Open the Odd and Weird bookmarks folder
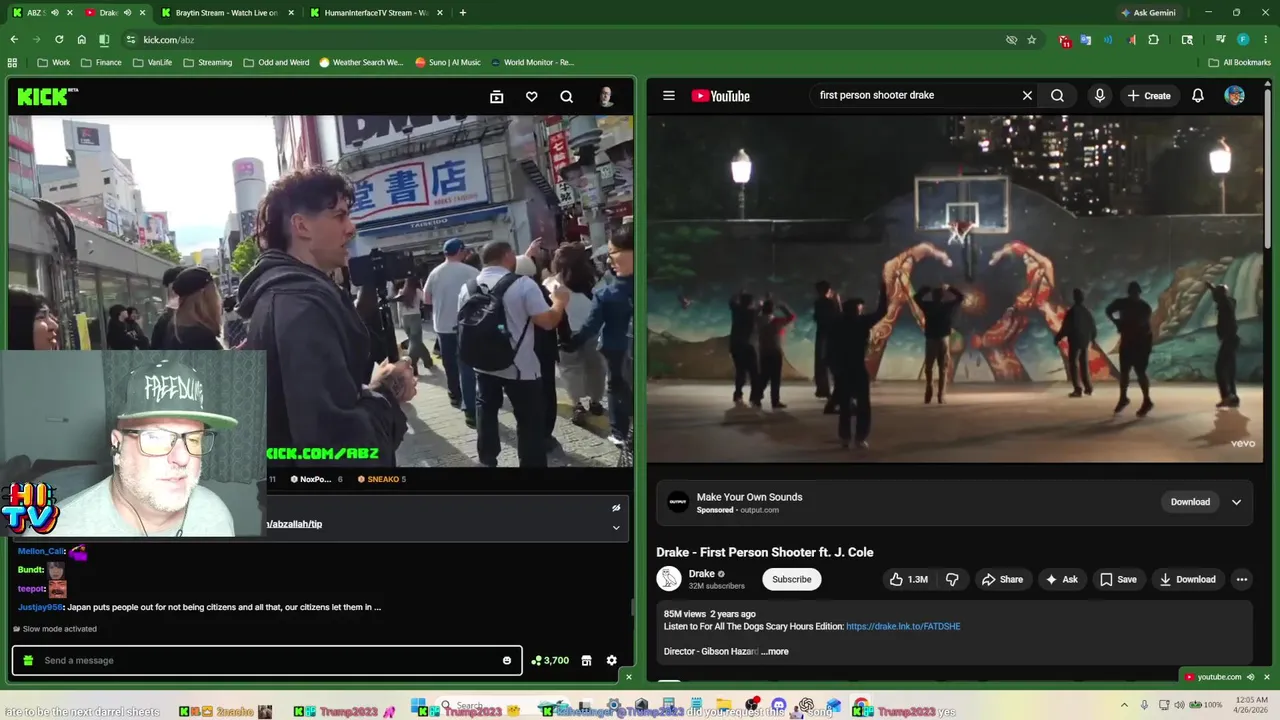1280x720 pixels. 277,62
